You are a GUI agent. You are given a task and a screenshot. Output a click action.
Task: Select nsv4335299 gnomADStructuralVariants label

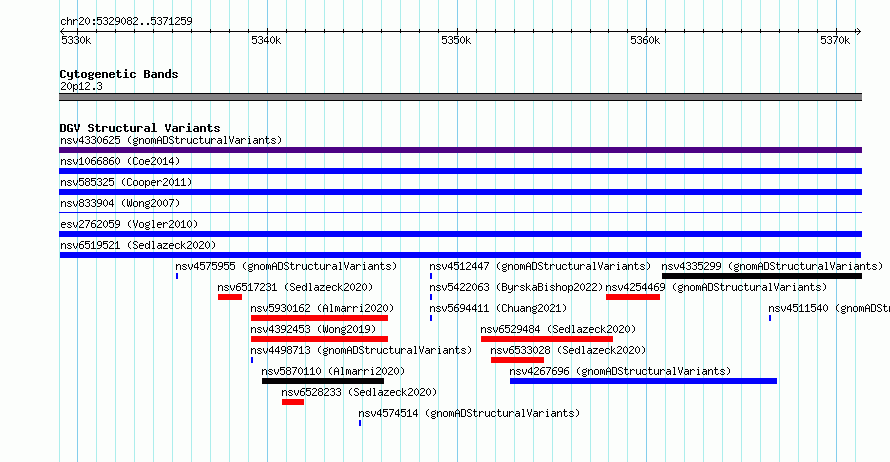click(x=773, y=266)
